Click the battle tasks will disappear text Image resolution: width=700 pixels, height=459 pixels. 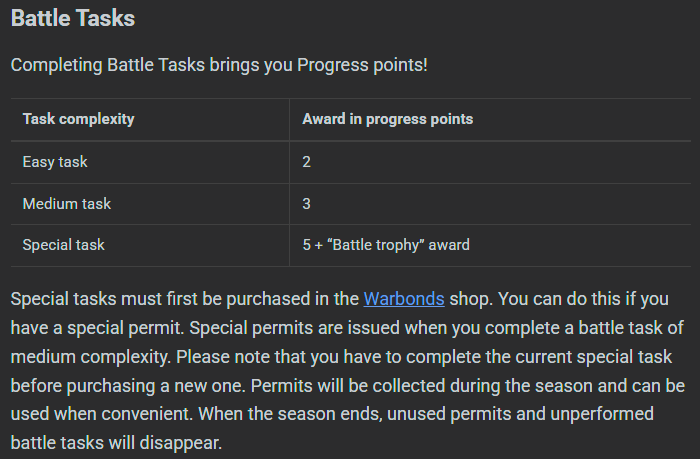point(116,443)
